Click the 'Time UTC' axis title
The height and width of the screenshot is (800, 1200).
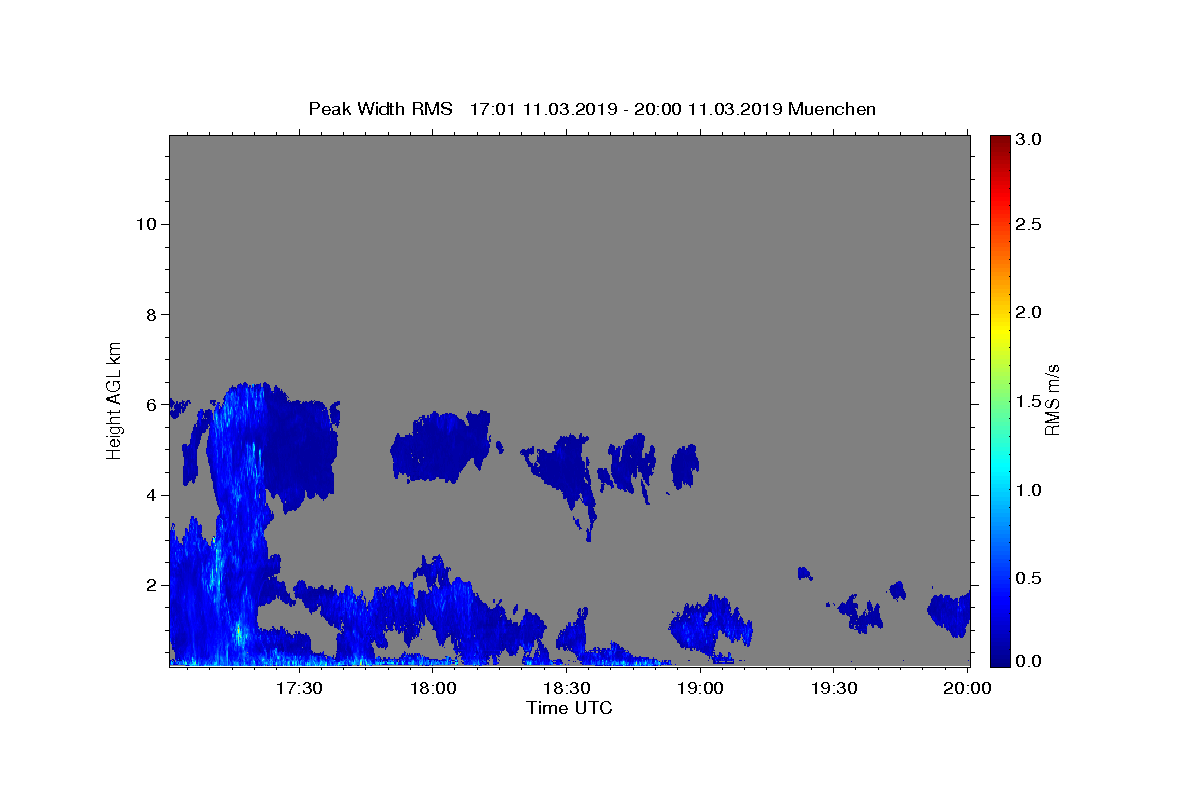point(569,708)
